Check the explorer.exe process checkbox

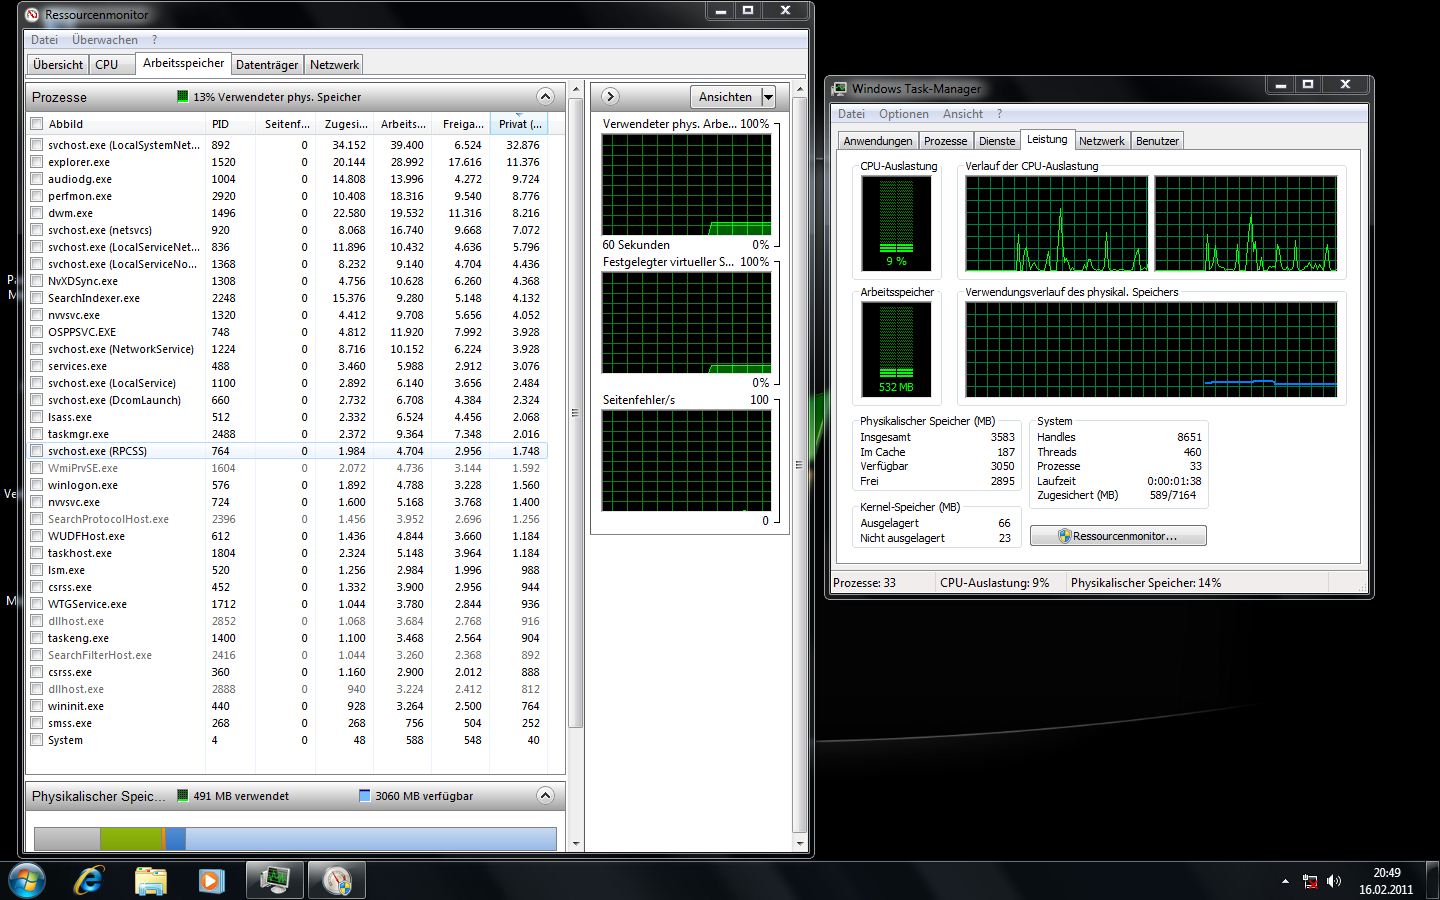pos(37,162)
